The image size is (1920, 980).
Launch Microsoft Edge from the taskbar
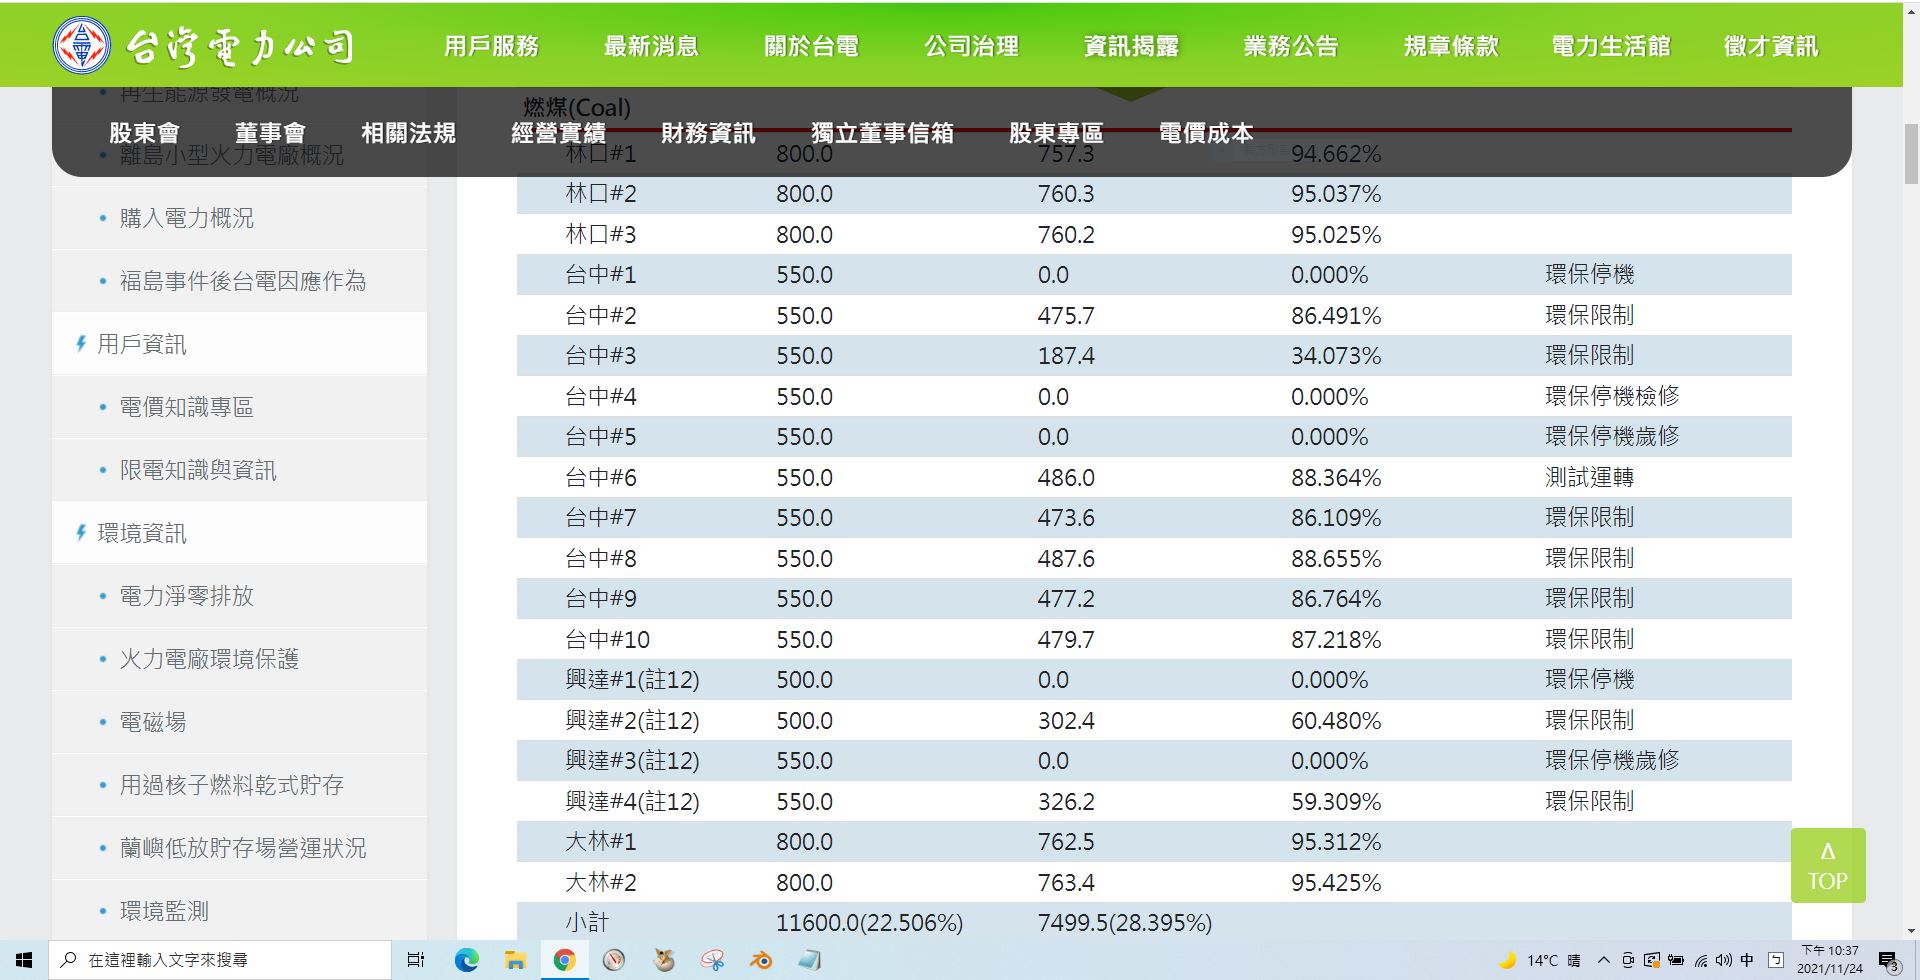coord(466,960)
